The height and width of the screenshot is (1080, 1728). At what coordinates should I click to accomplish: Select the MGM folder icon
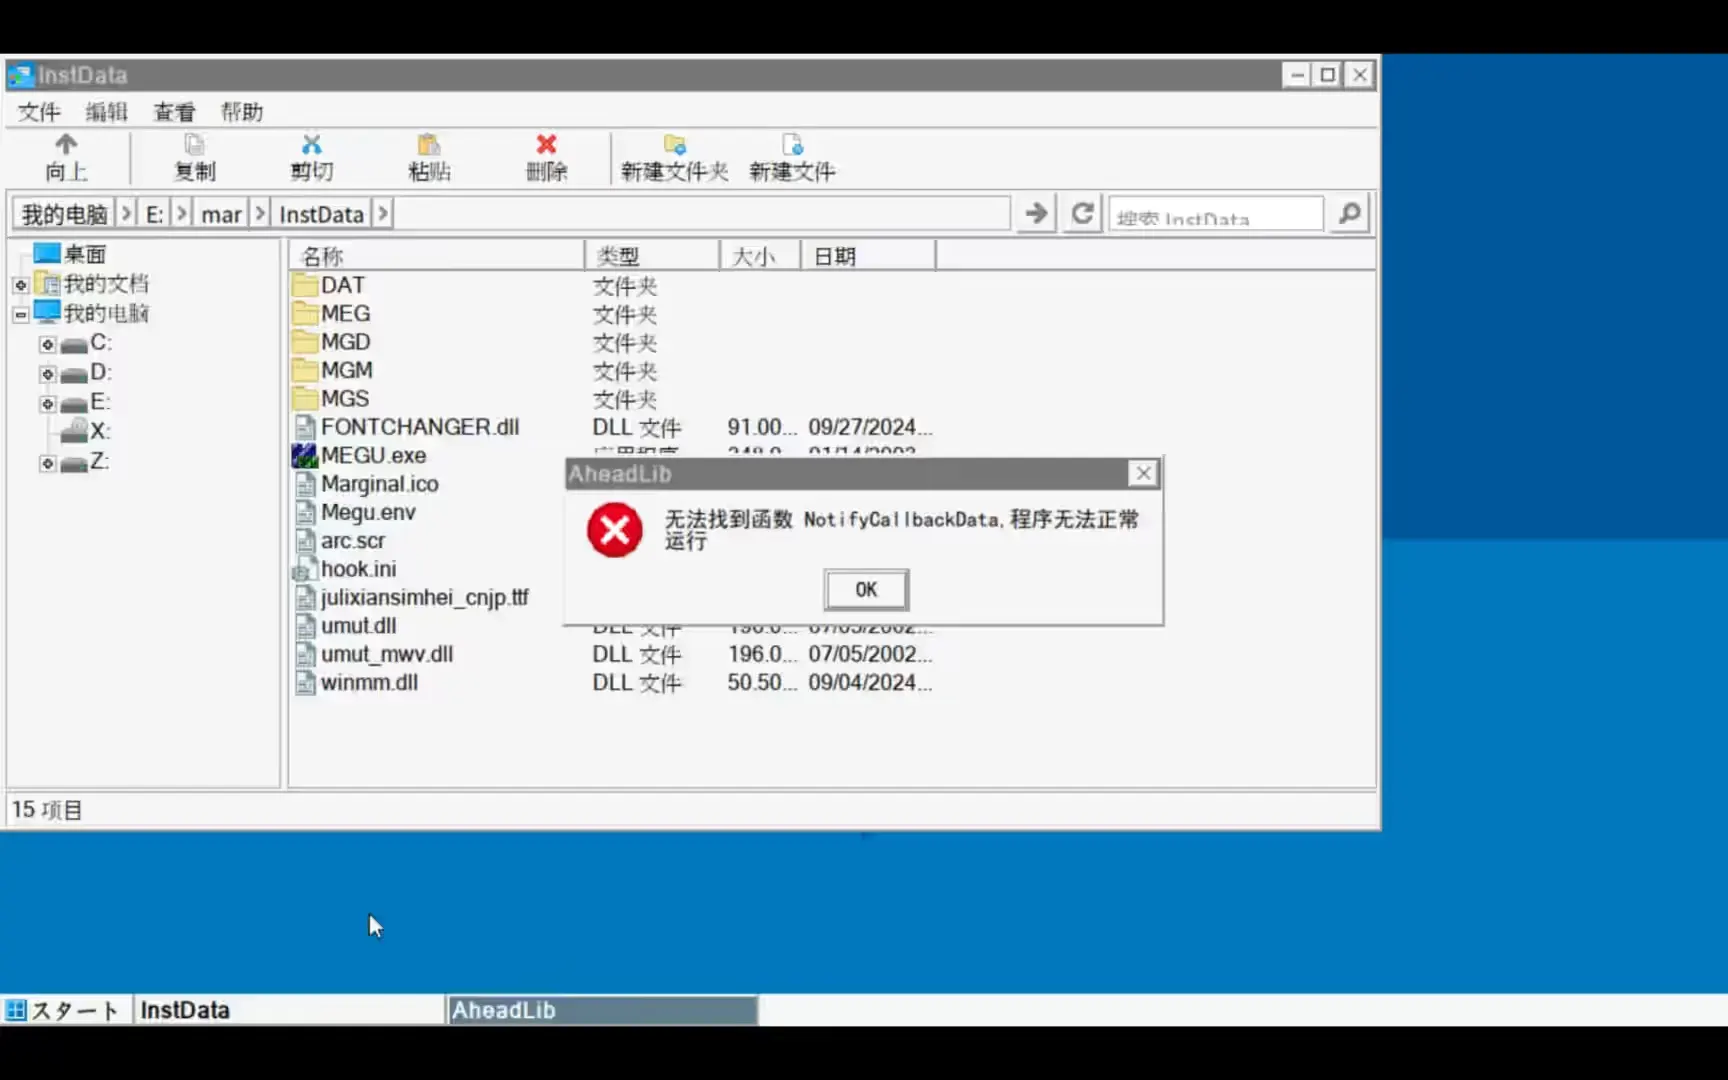(x=305, y=371)
